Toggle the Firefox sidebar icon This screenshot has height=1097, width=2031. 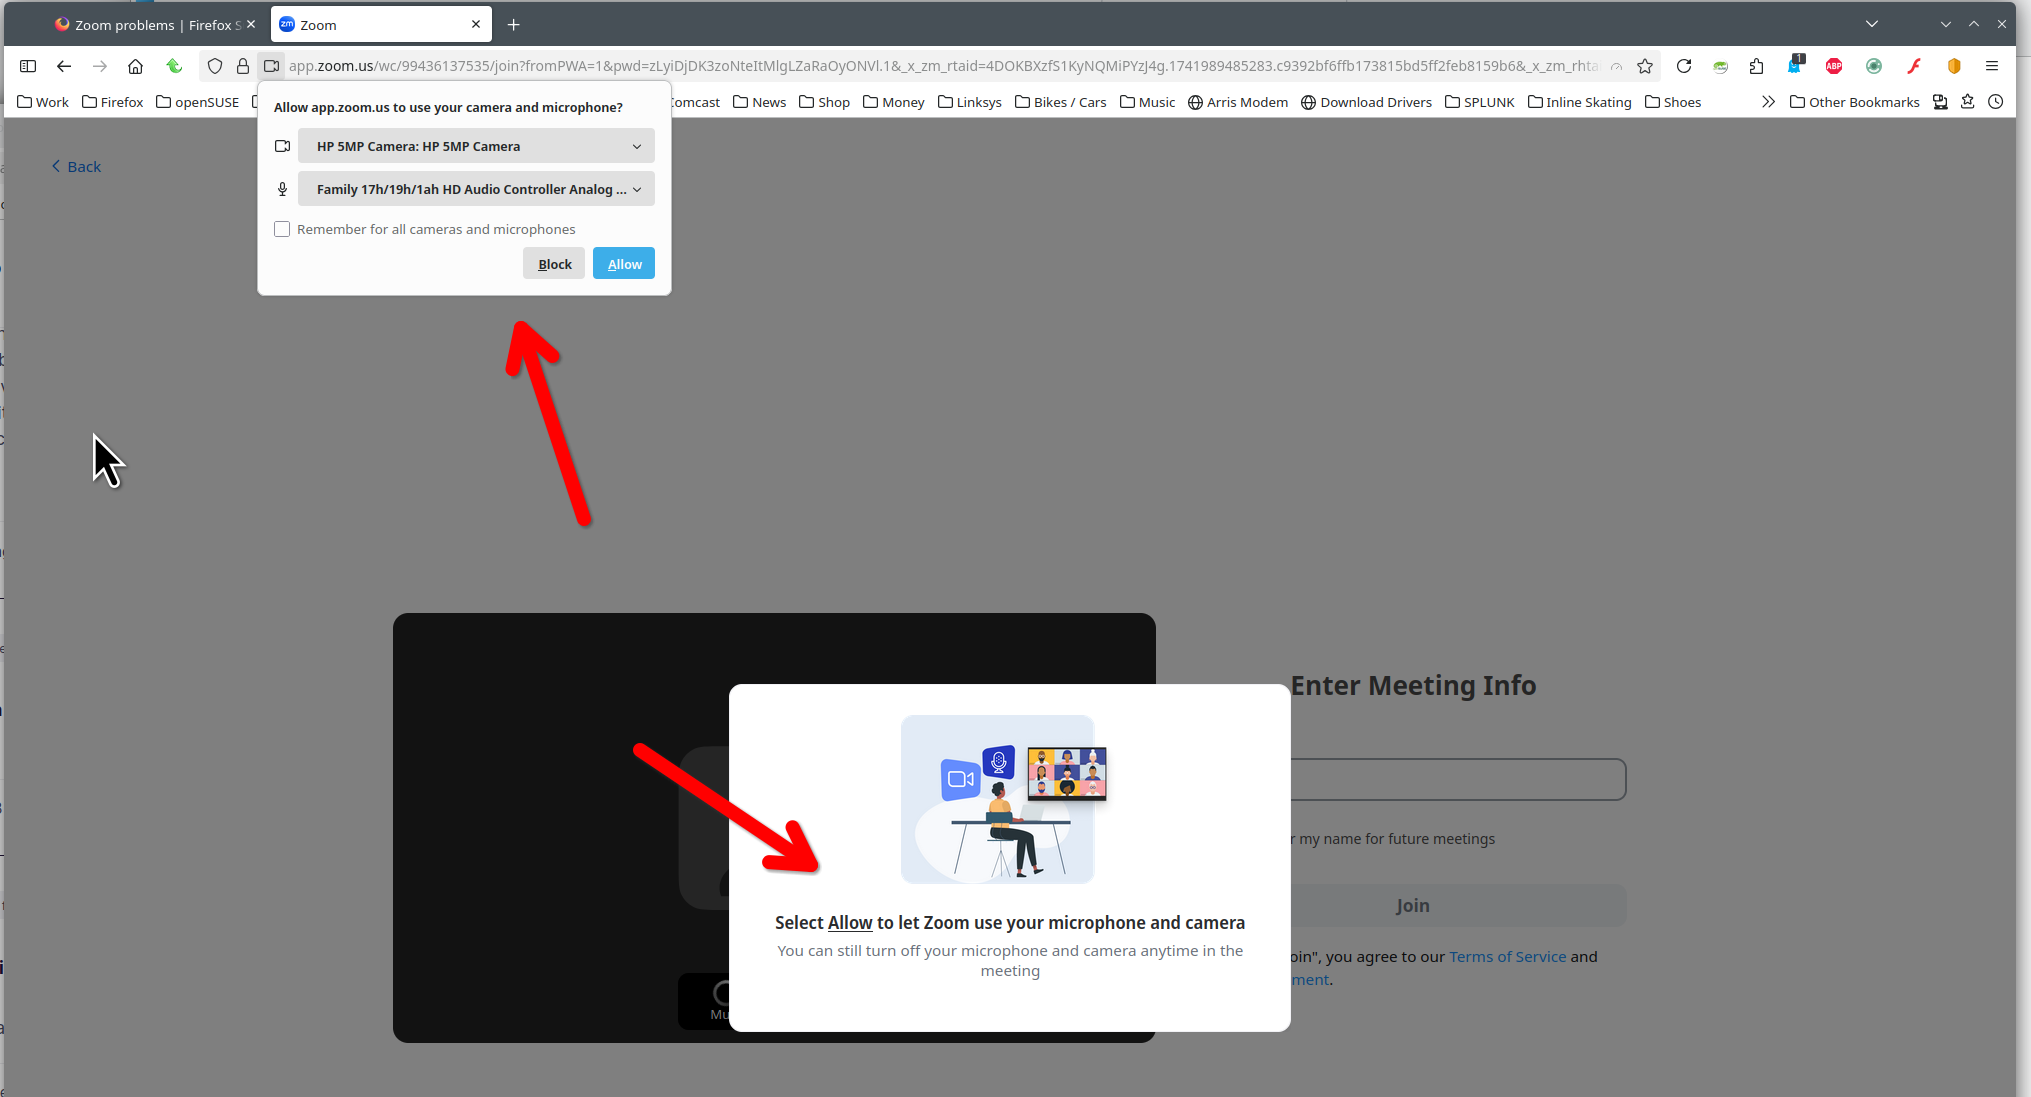click(x=28, y=66)
